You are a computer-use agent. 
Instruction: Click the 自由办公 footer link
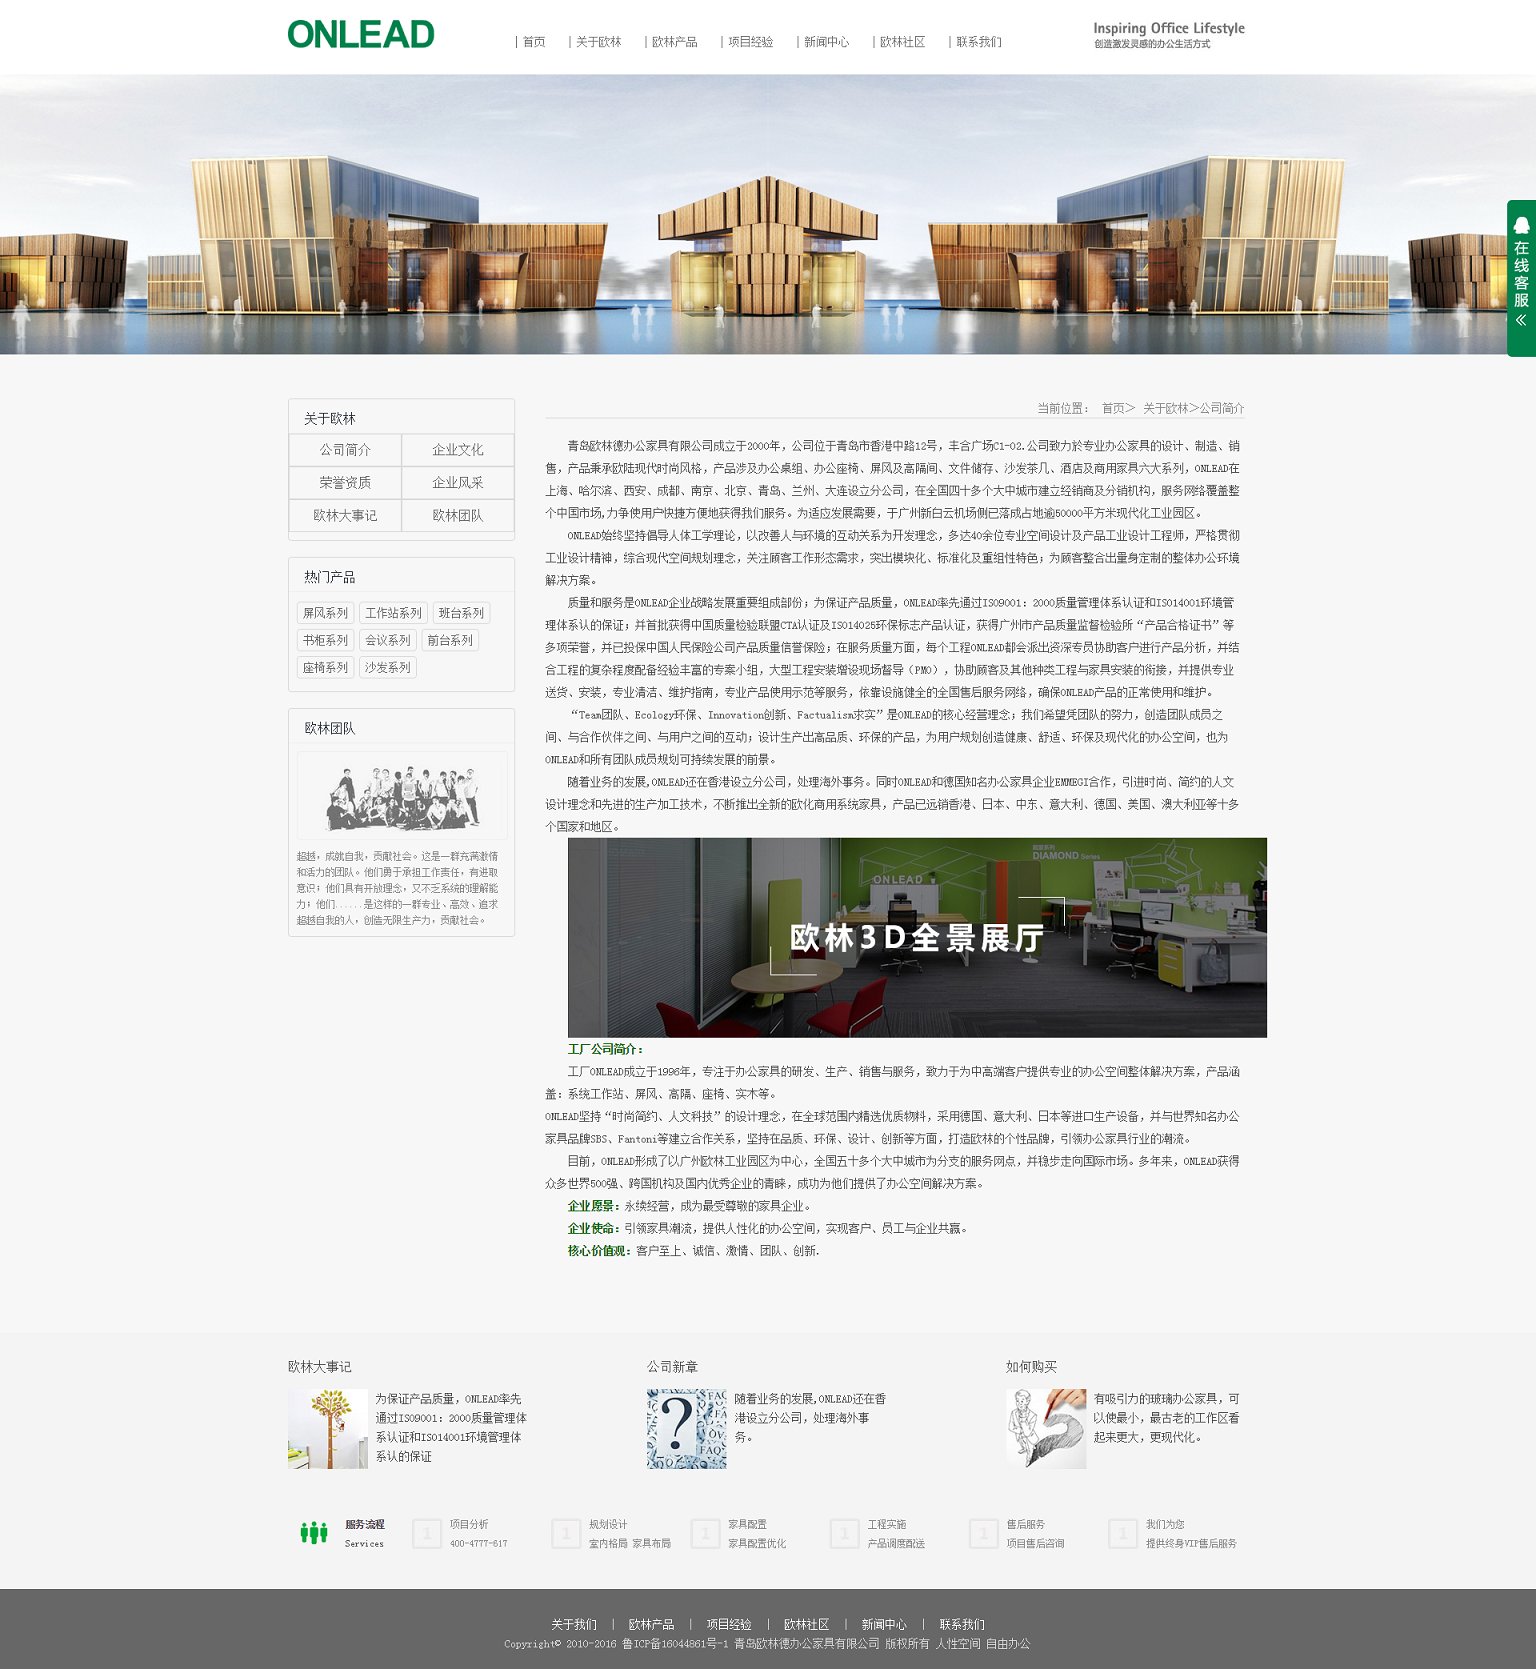coord(1008,1644)
